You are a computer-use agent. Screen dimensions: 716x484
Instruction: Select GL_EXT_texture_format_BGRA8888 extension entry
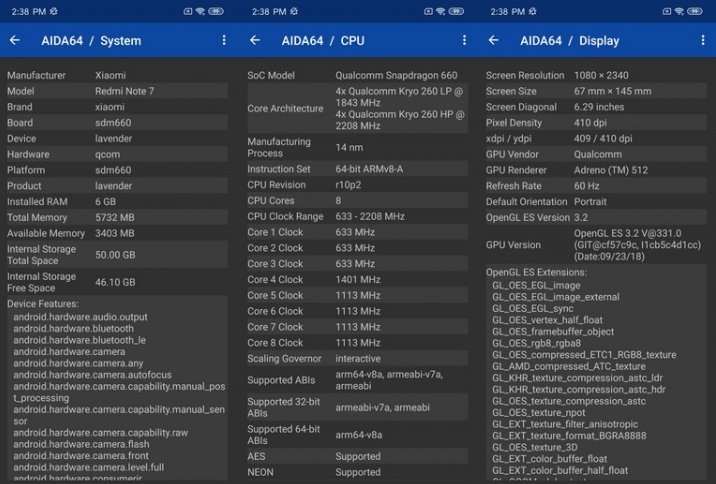coord(569,436)
